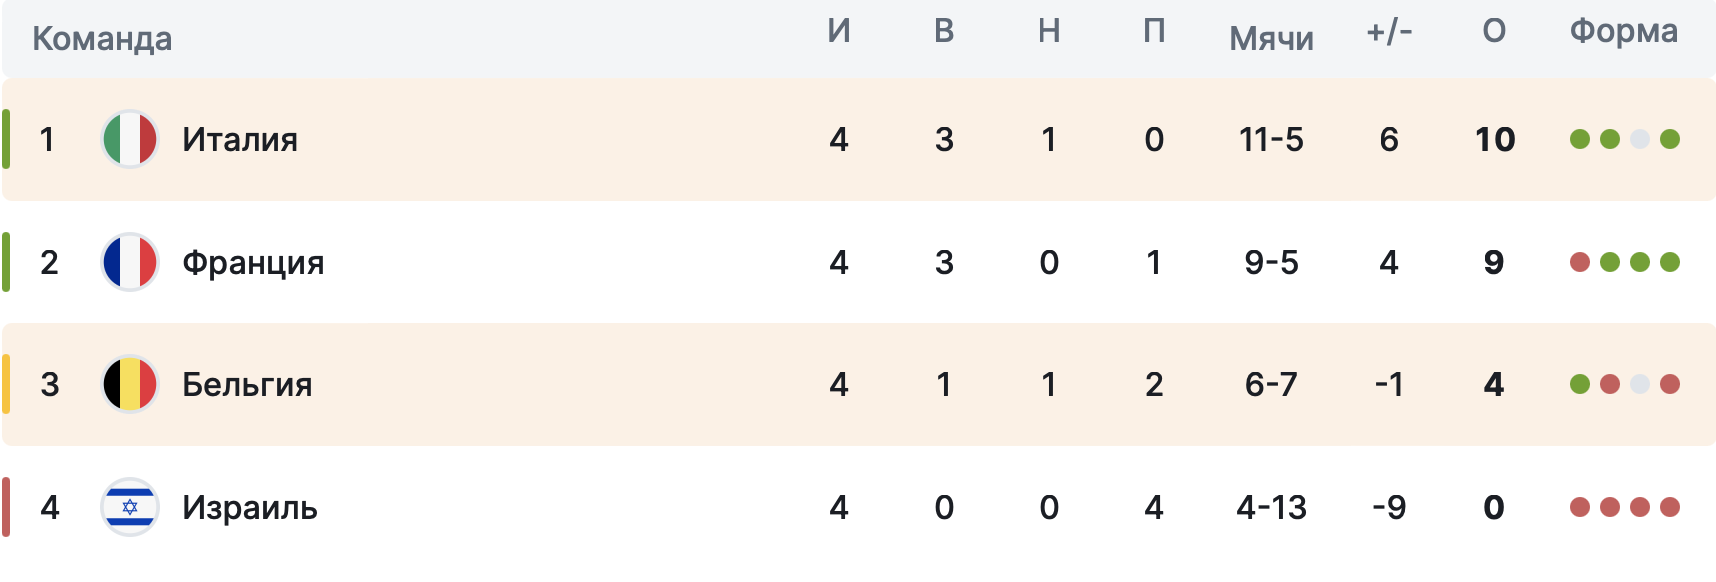1716x582 pixels.
Task: Sort by the Мячи column header
Action: [1271, 38]
